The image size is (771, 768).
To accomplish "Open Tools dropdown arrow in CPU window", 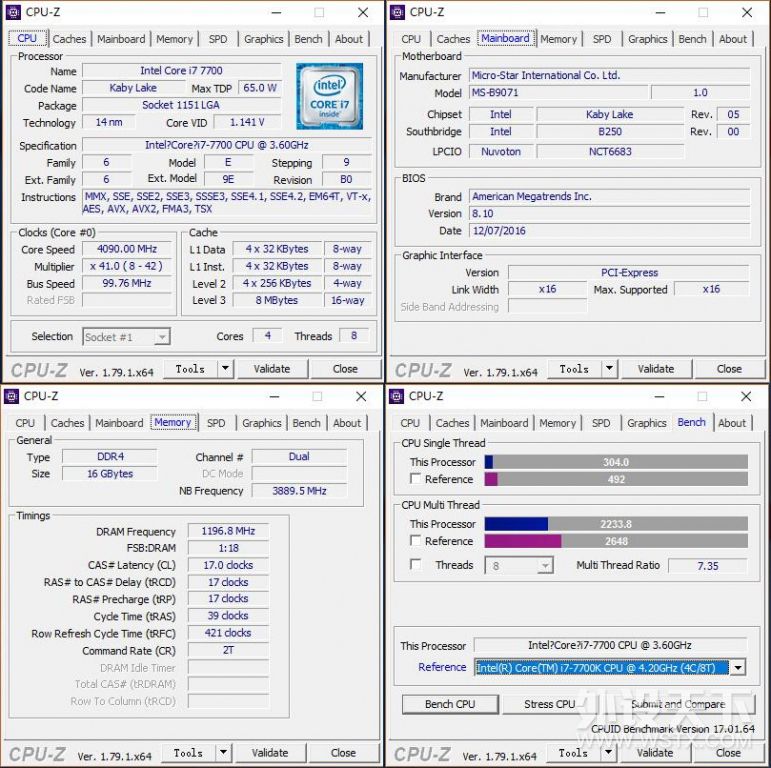I will coord(226,368).
